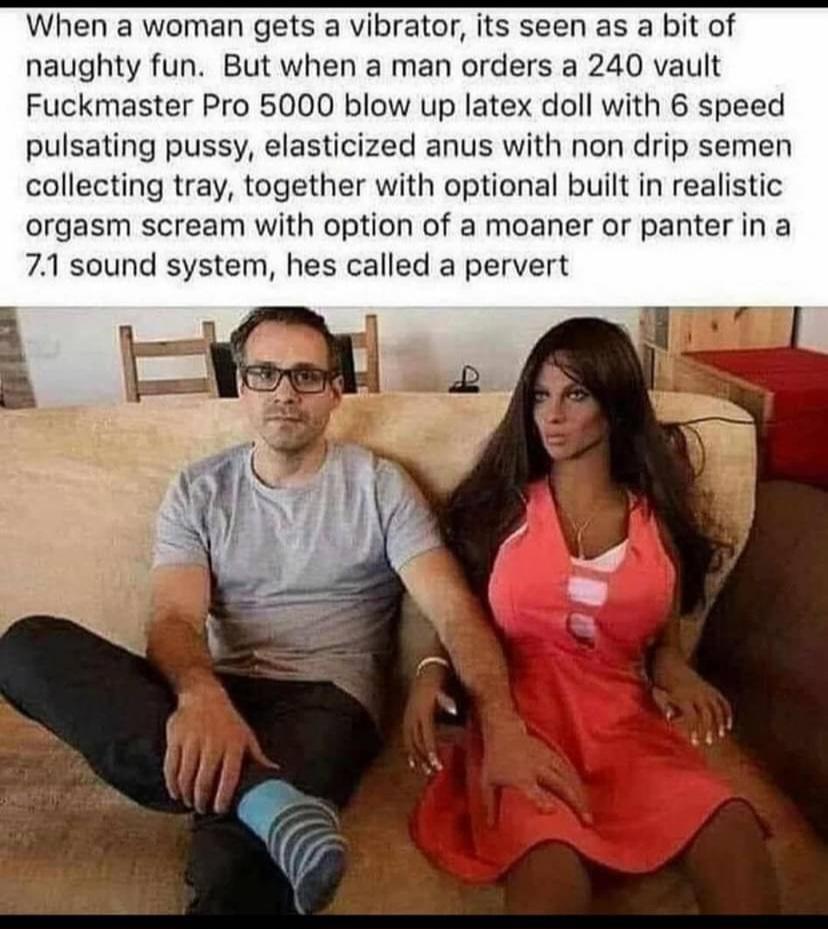Click the gold bracelet on the wrist
Screen dimensions: 828x929
(x=431, y=665)
